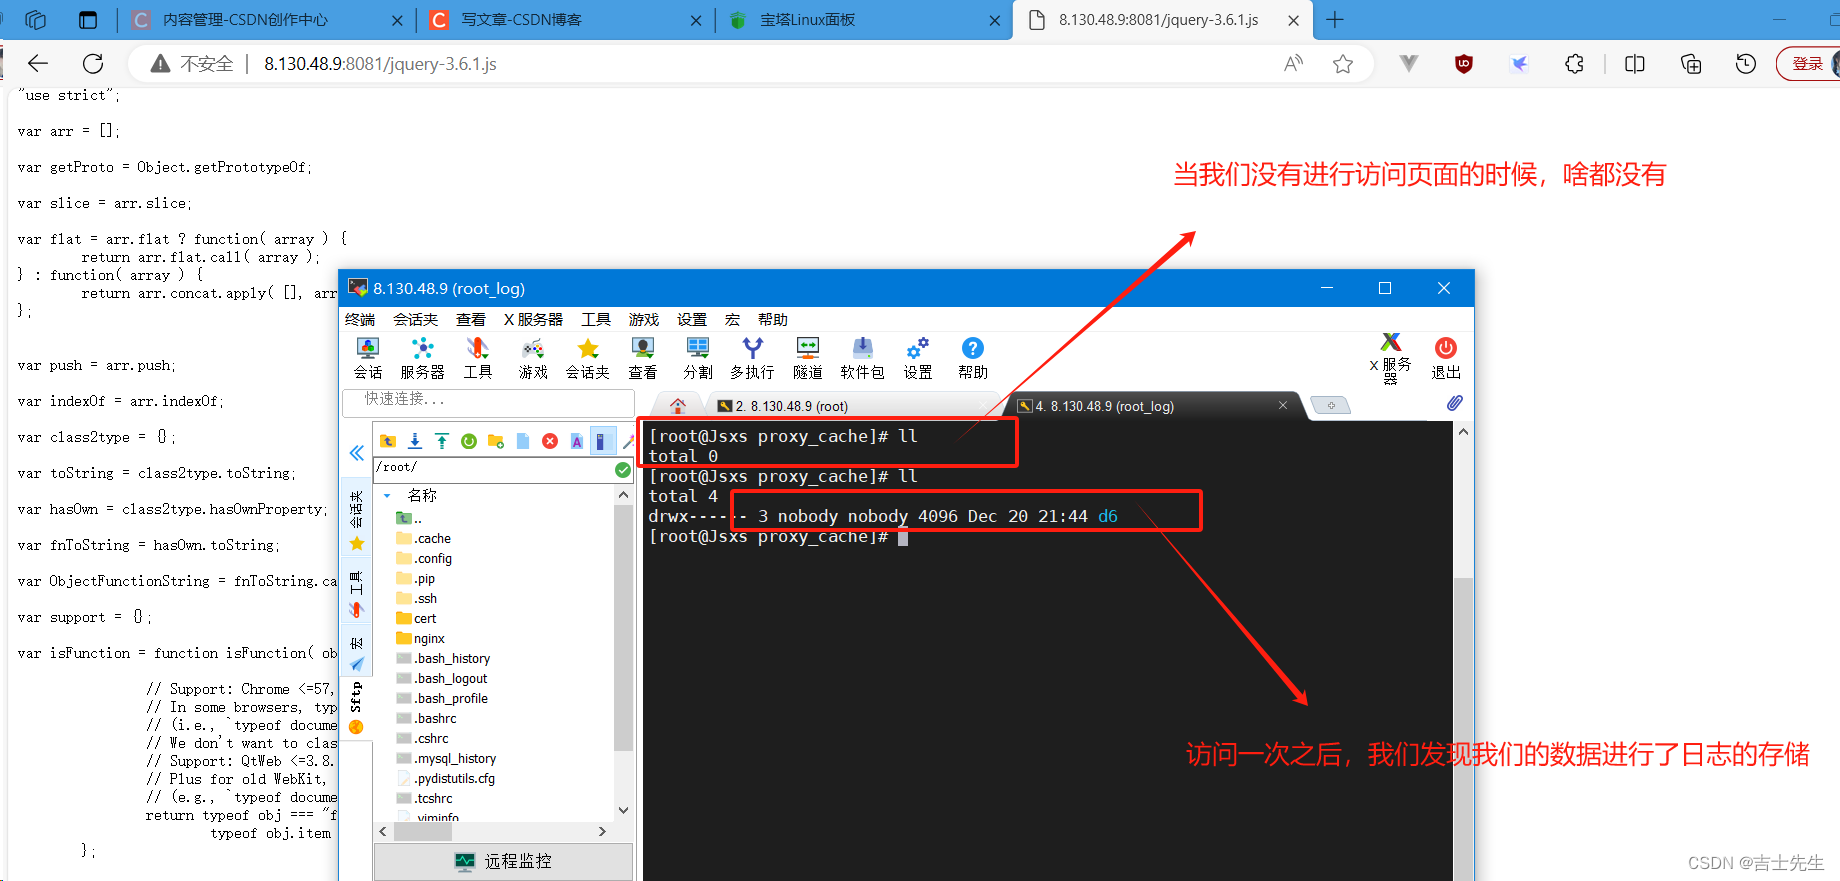This screenshot has height=881, width=1840.
Task: Open the 会话夹 star toolbar icon
Action: (x=588, y=358)
